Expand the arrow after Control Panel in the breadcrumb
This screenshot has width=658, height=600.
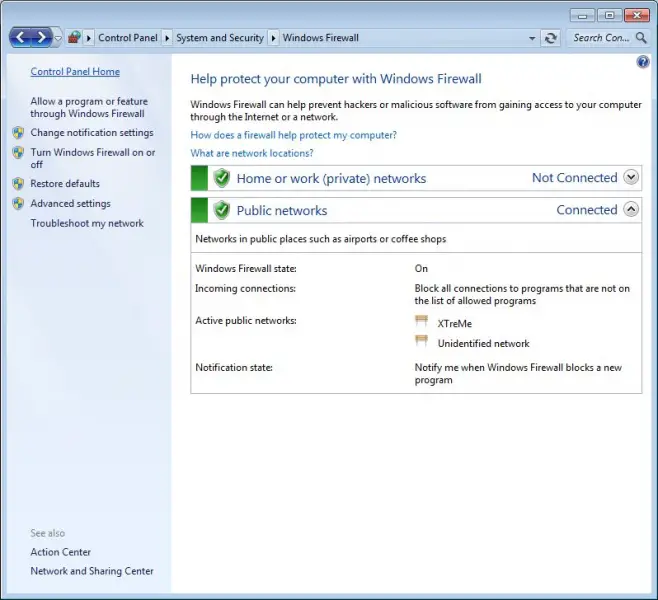pyautogui.click(x=167, y=38)
